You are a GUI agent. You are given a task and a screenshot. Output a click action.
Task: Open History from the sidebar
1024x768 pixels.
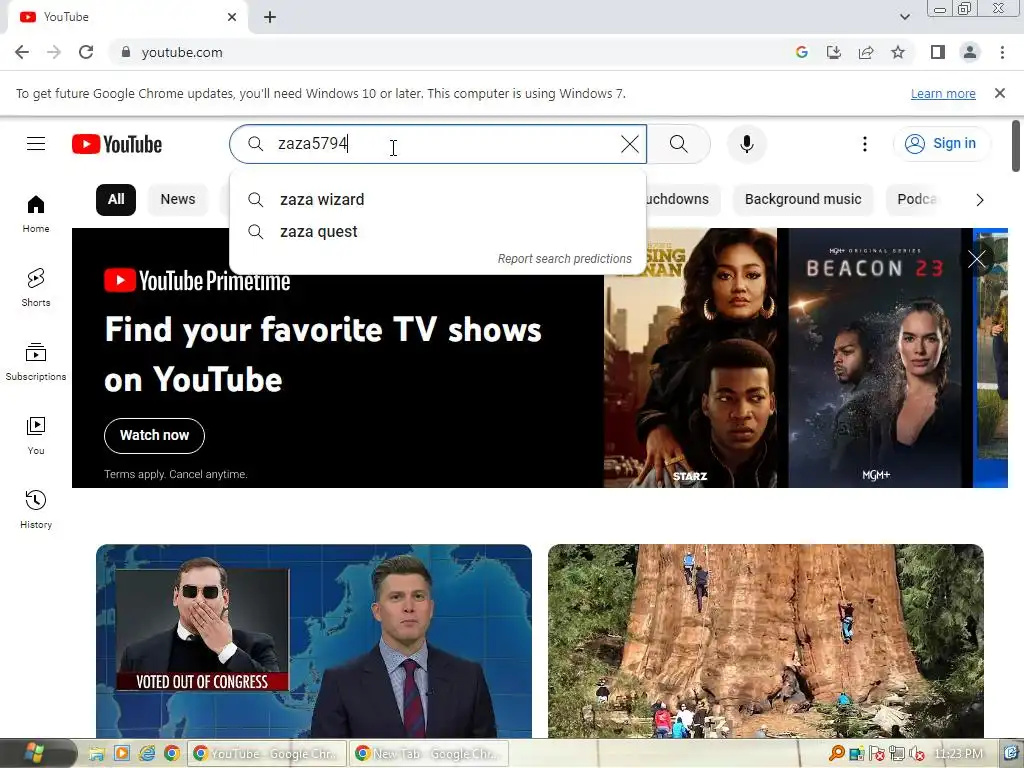point(36,509)
